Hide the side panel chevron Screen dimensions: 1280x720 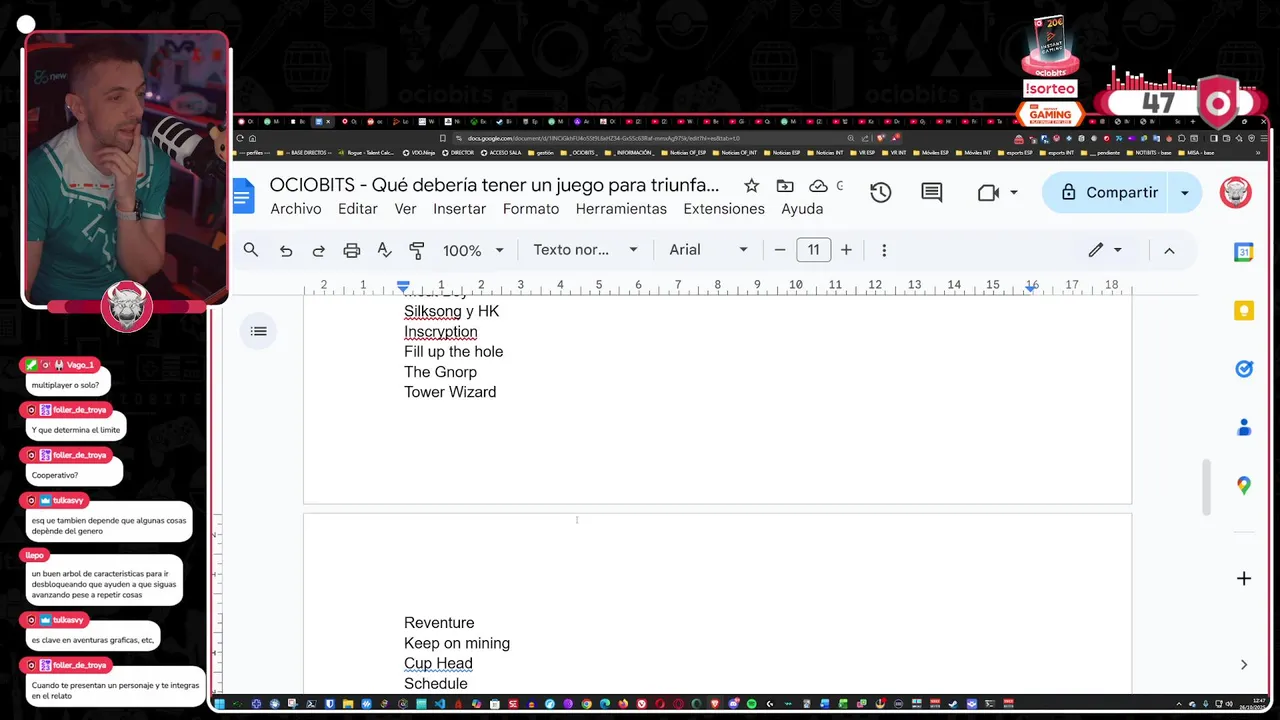[x=1244, y=664]
